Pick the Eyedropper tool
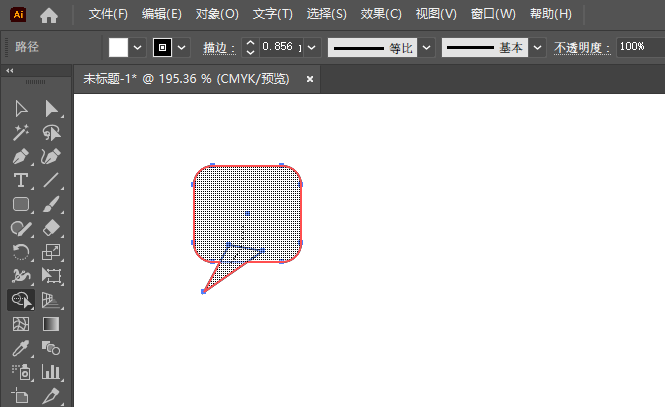This screenshot has width=665, height=407. (x=20, y=348)
